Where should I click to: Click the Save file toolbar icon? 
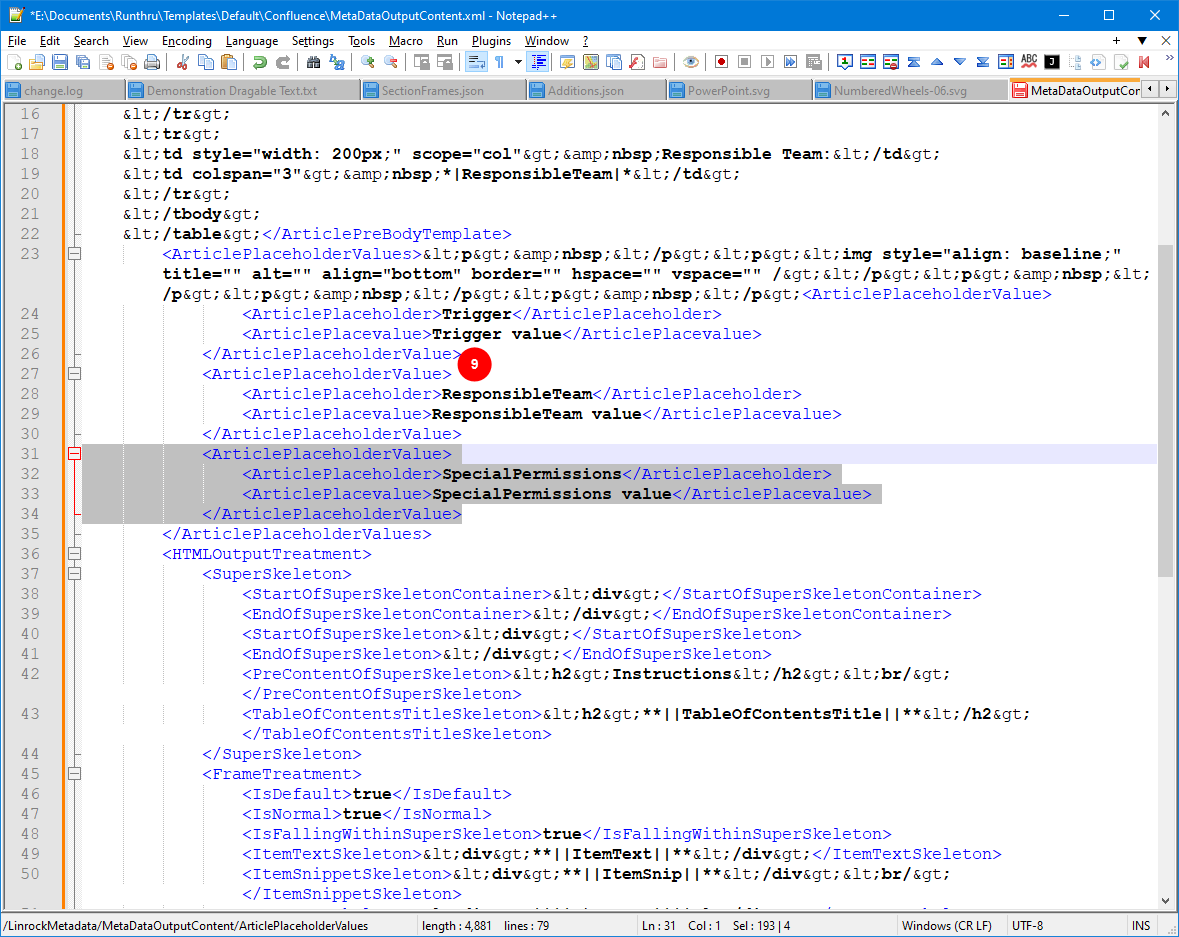click(60, 62)
